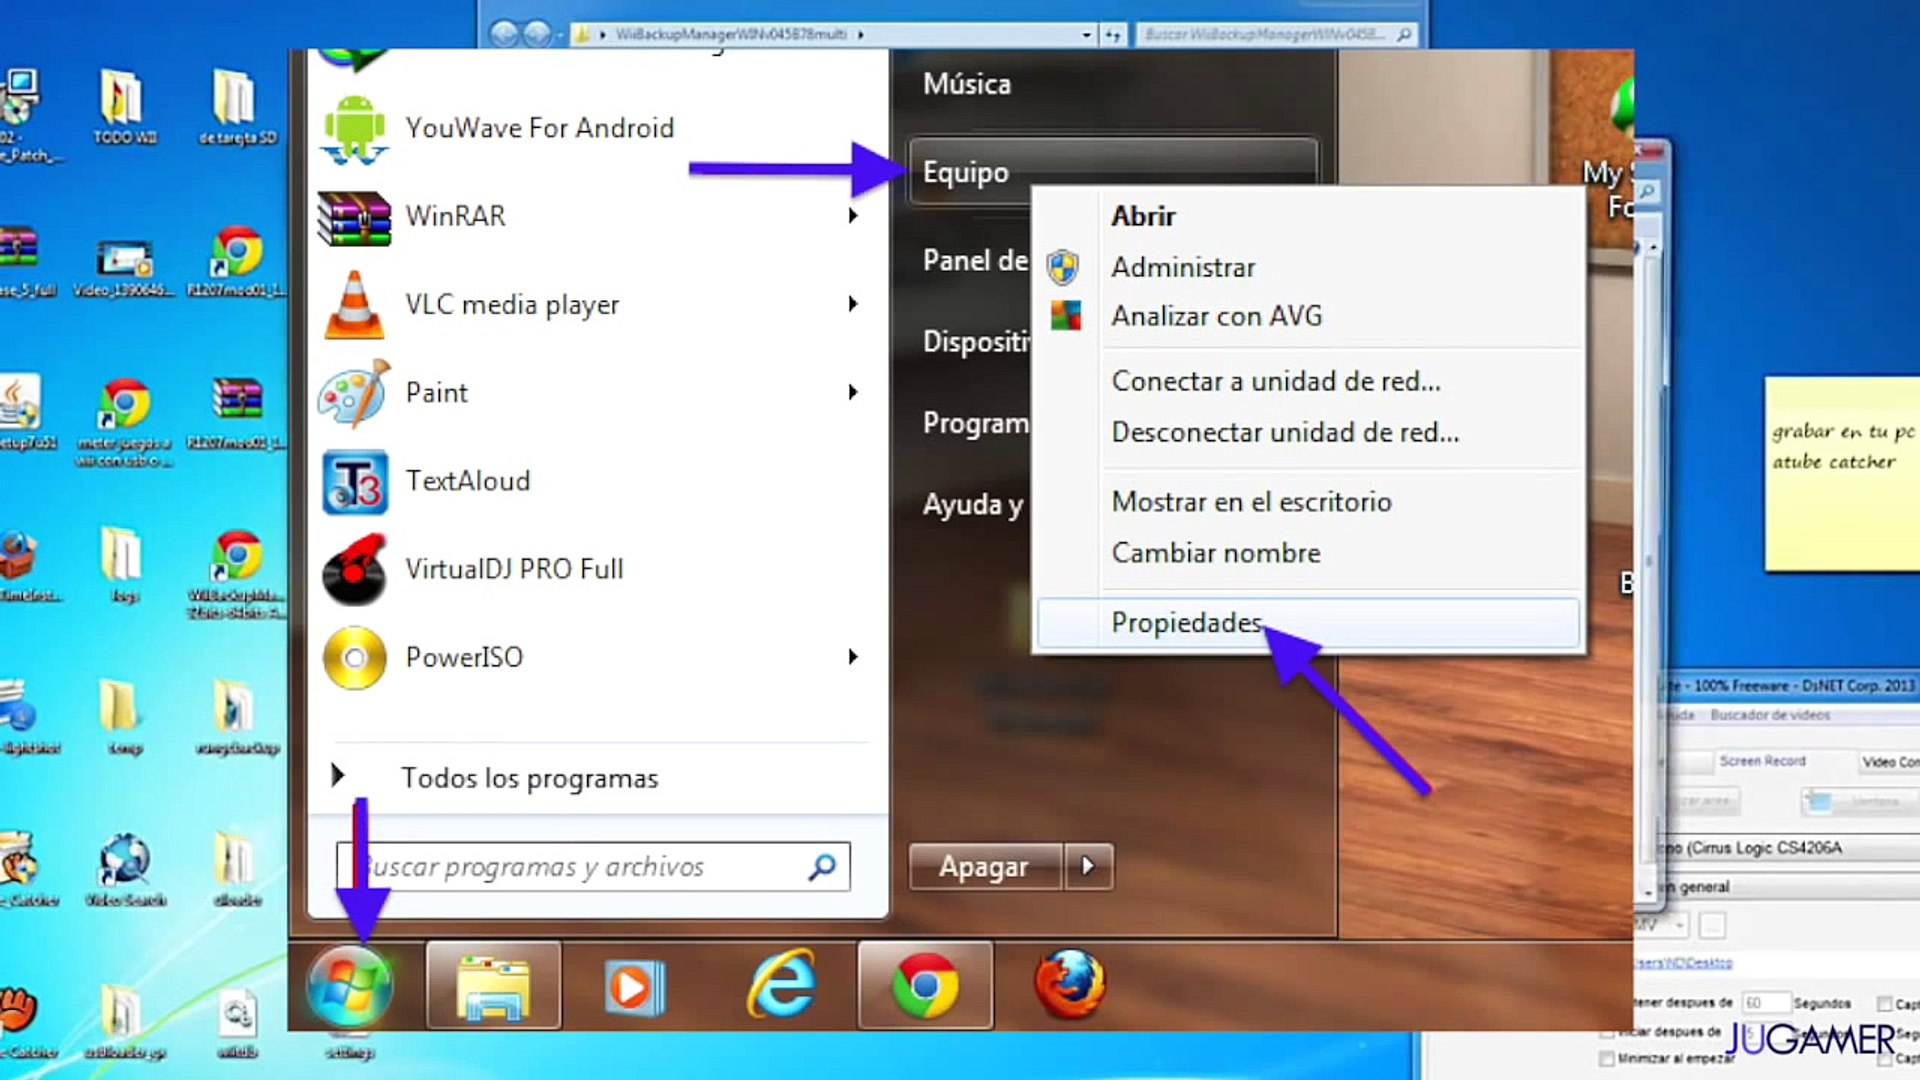
Task: Open PowerISO disc icon
Action: click(354, 658)
